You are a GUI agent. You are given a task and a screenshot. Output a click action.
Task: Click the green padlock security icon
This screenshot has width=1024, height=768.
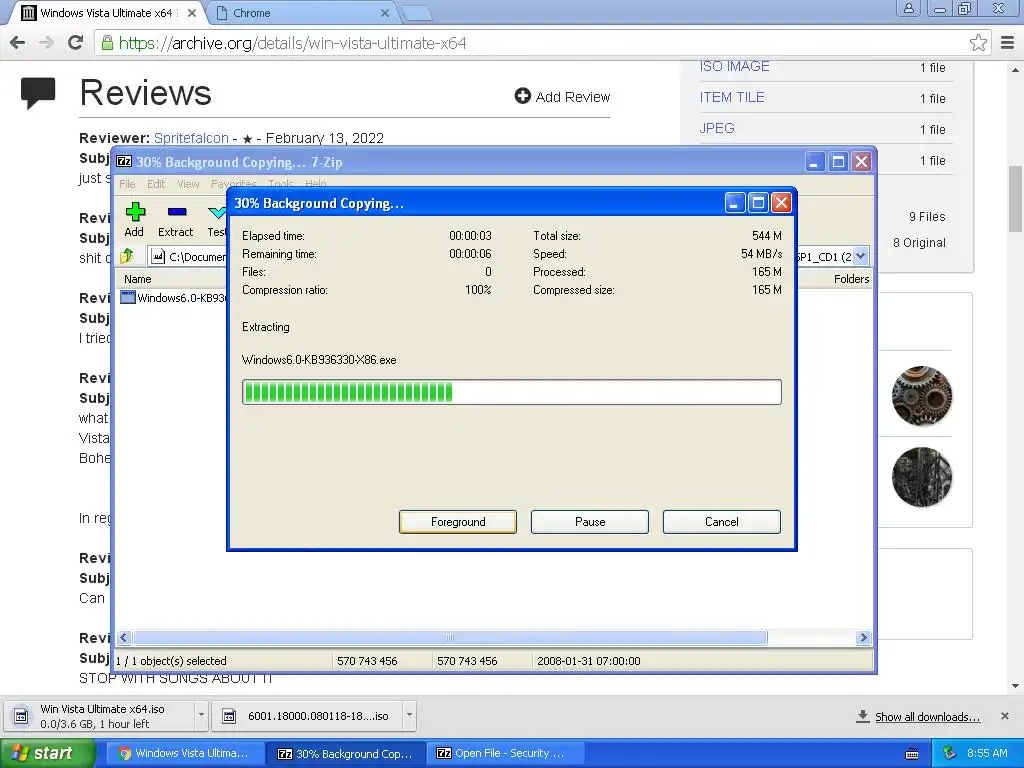[106, 44]
